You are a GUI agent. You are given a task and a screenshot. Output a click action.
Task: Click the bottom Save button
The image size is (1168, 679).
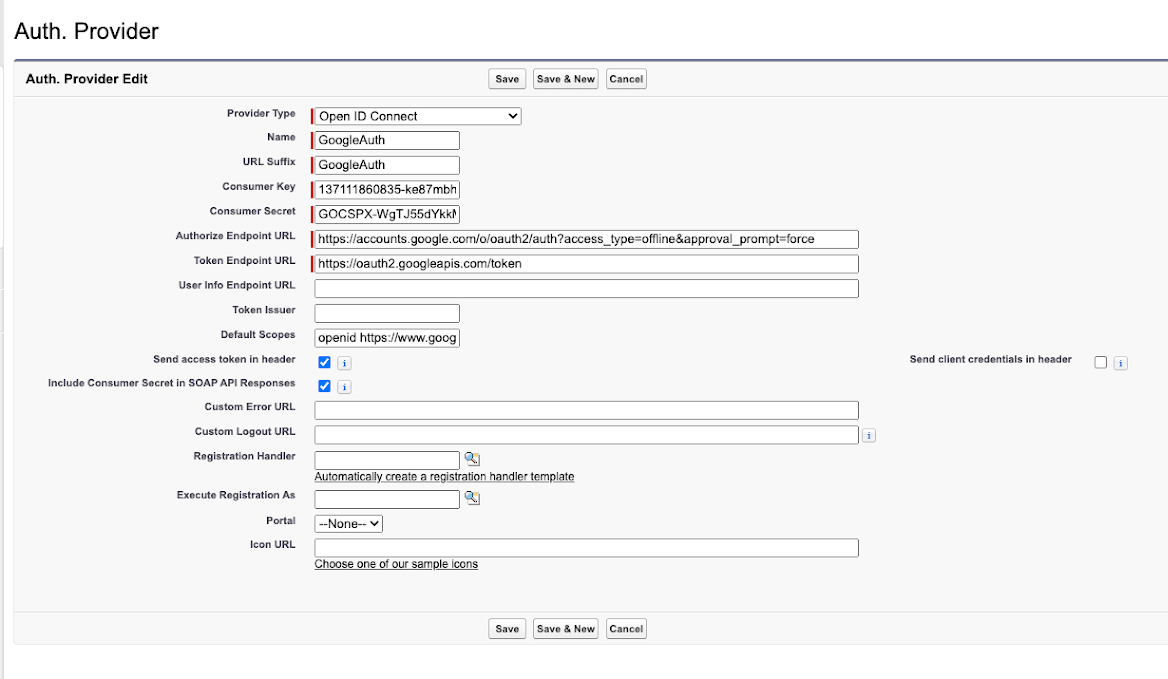(507, 628)
